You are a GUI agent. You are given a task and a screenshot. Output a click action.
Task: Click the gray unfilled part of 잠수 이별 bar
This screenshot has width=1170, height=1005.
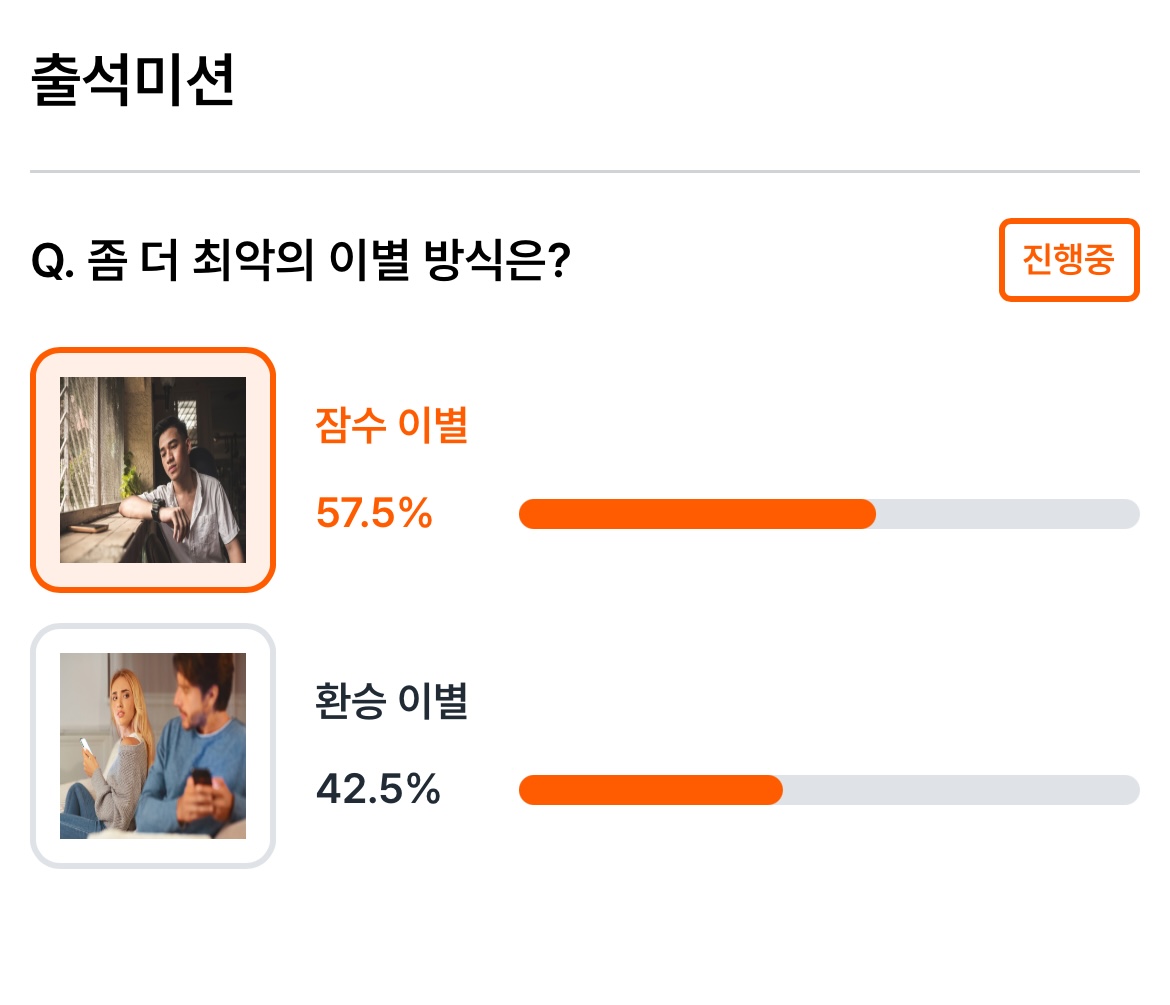pyautogui.click(x=1007, y=514)
